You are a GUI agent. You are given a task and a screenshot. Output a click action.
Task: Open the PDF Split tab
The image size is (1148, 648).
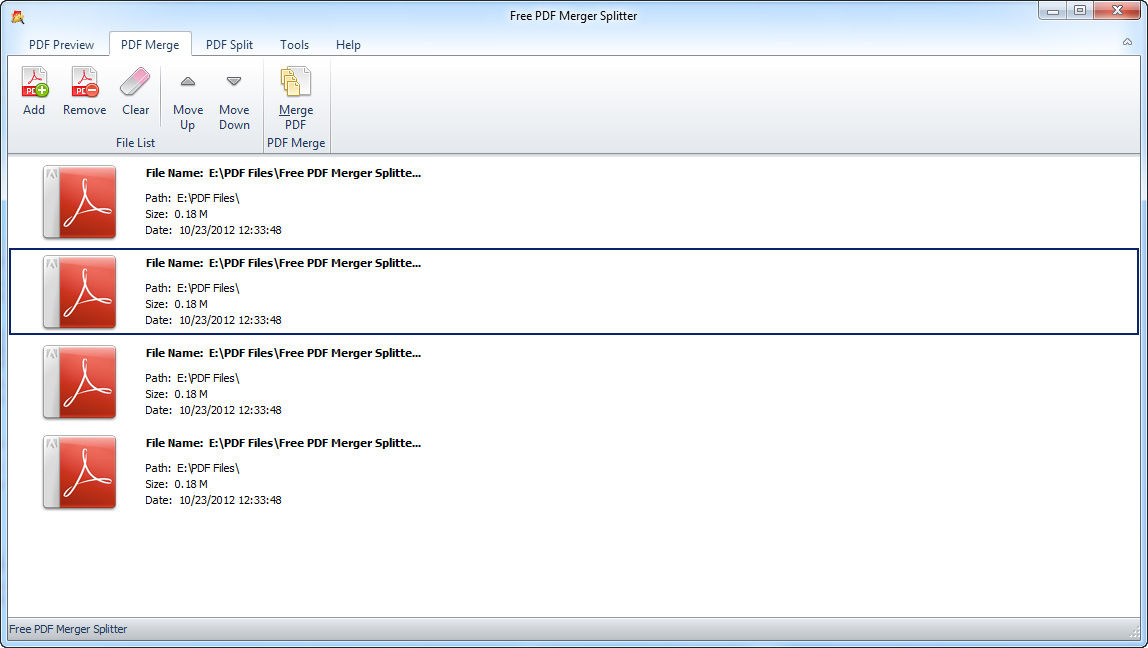(229, 45)
